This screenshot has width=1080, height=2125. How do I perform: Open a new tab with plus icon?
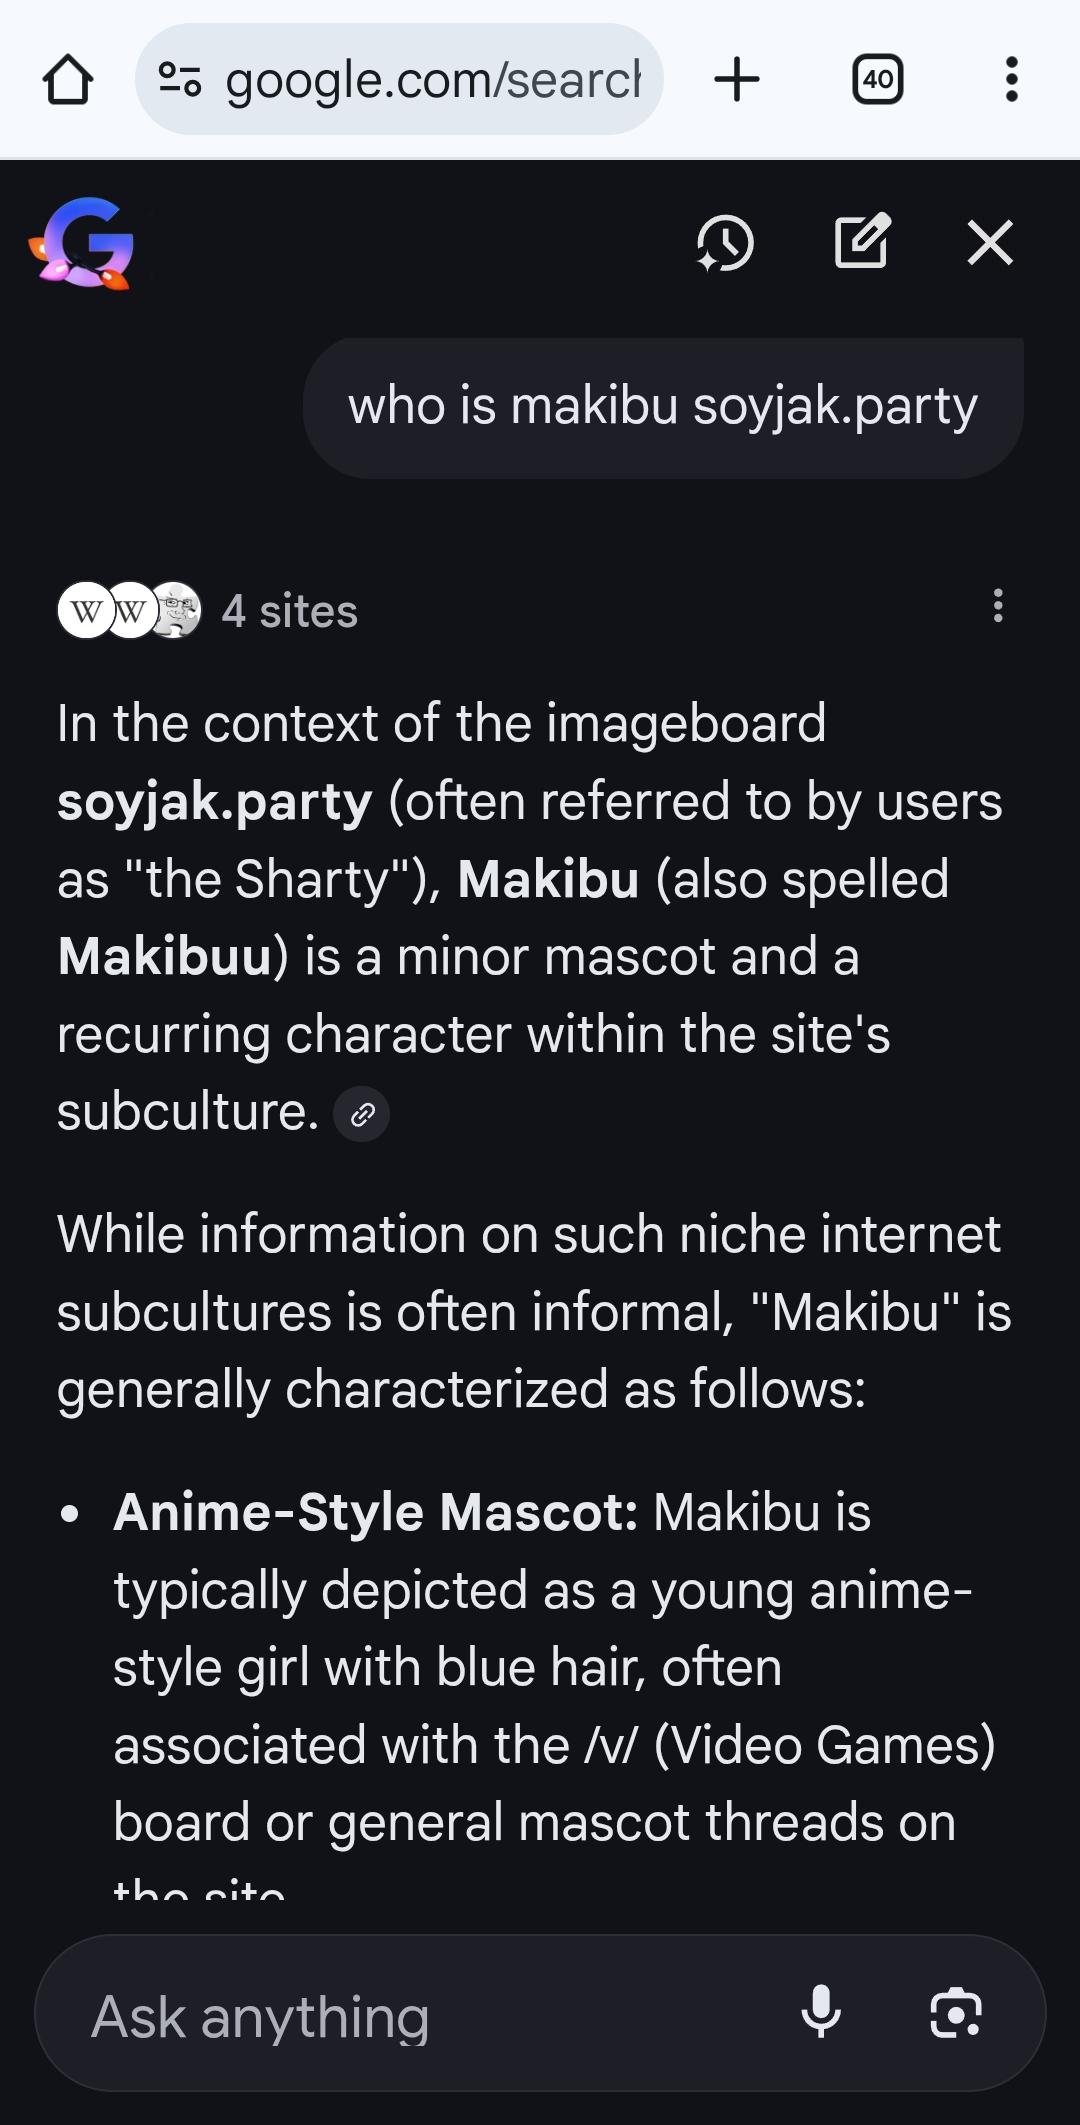(x=737, y=80)
